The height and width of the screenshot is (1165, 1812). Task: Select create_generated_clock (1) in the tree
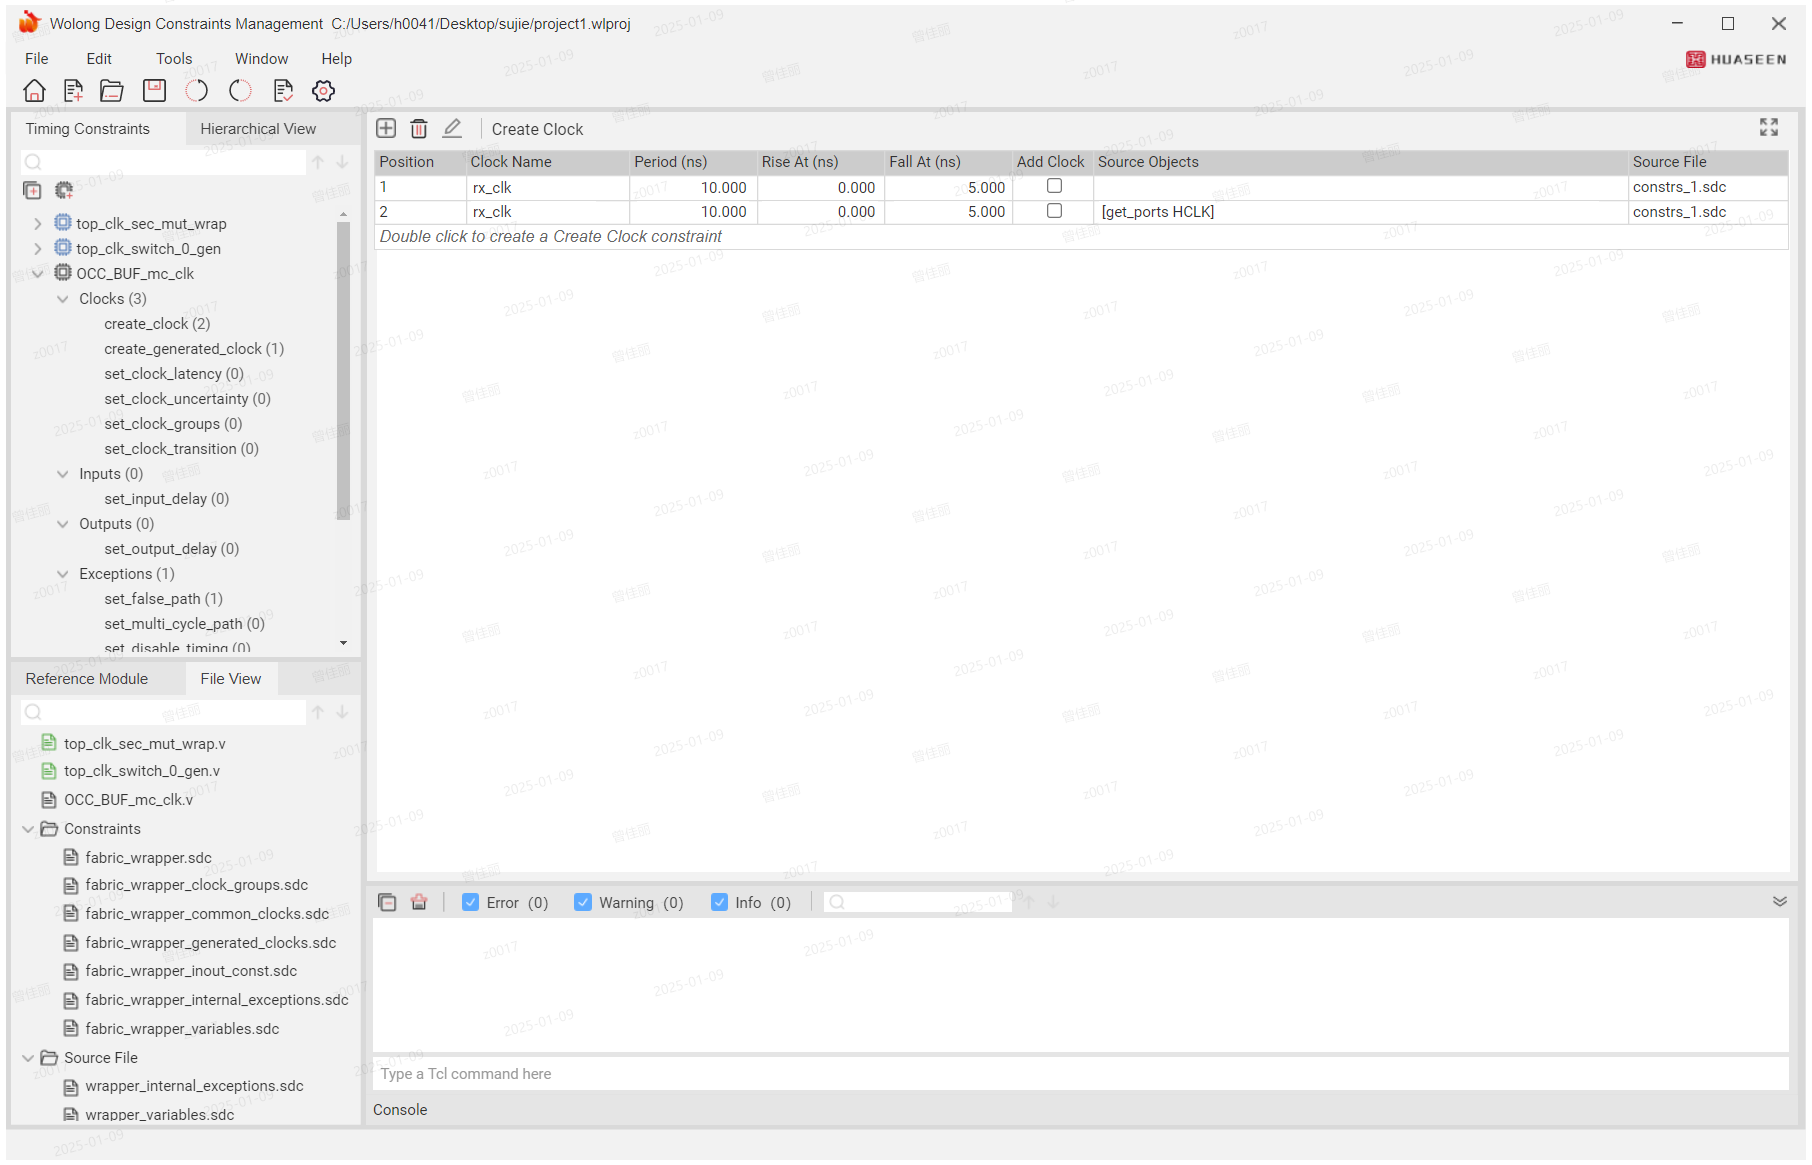pyautogui.click(x=194, y=349)
